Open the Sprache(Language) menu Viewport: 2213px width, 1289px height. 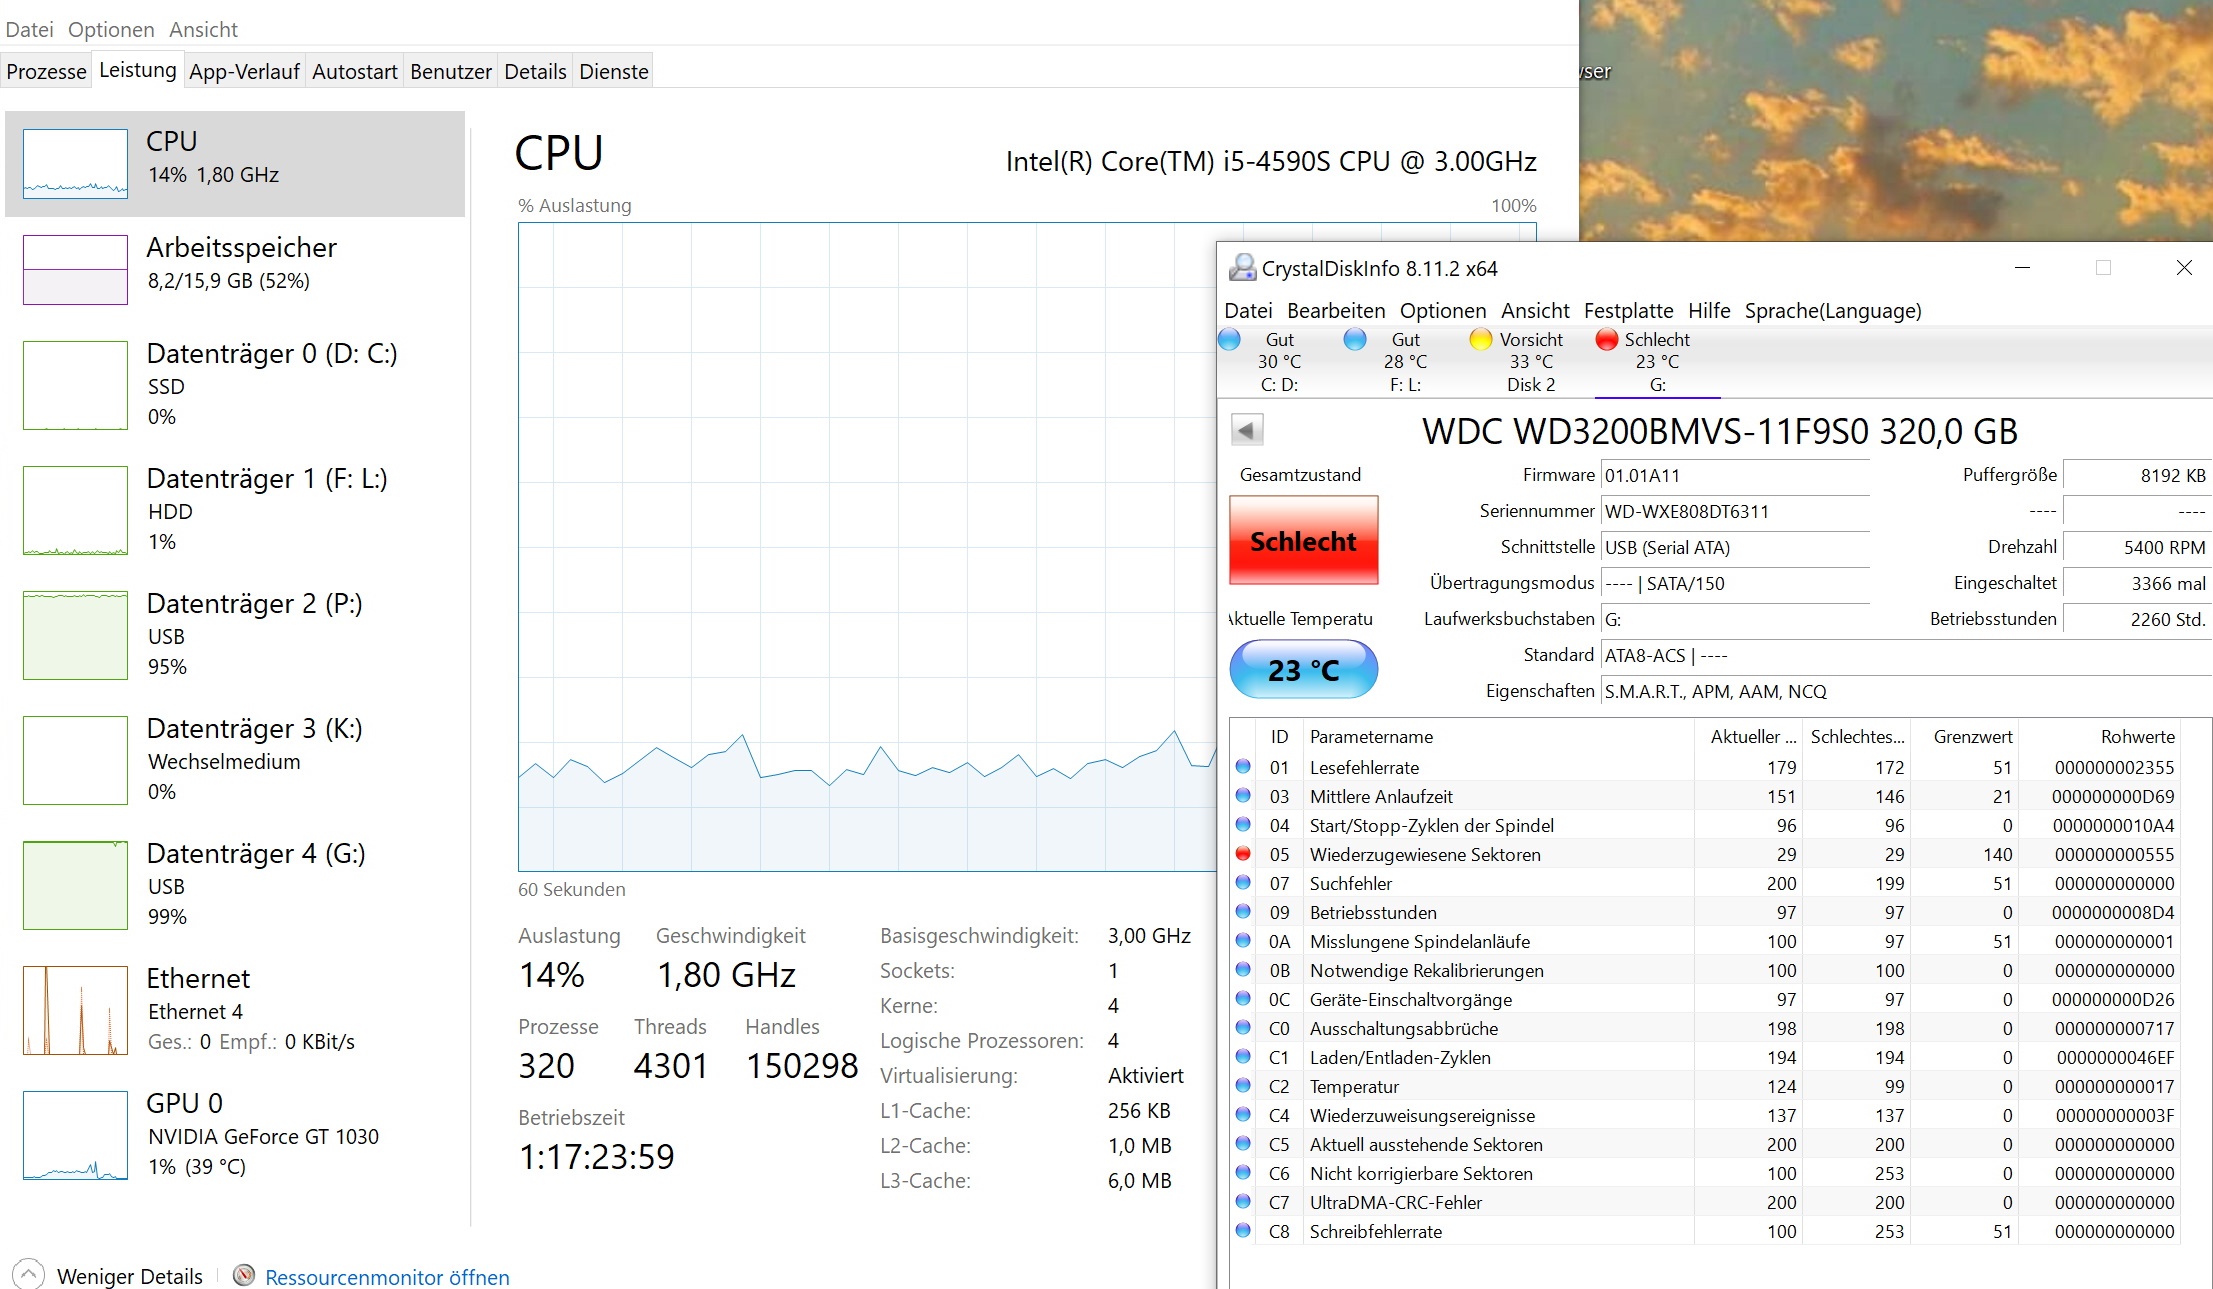pyautogui.click(x=1832, y=311)
